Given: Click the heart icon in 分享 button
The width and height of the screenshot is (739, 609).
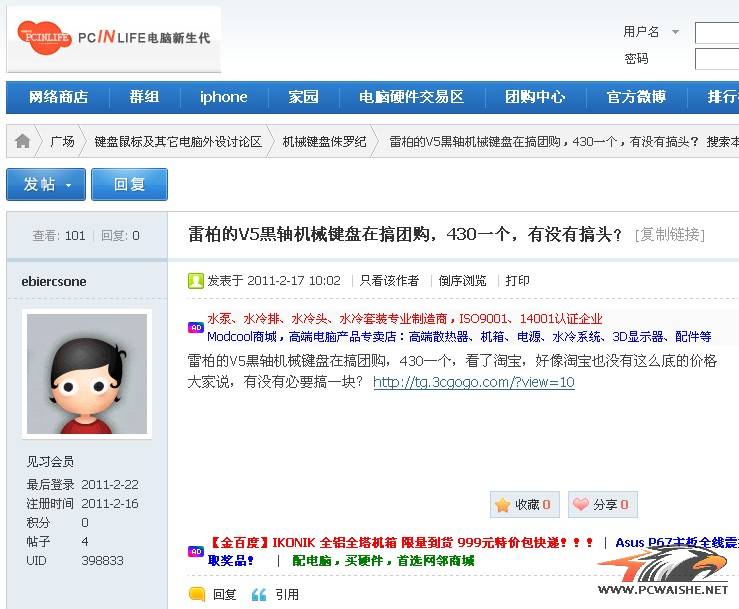Looking at the screenshot, I should (581, 504).
